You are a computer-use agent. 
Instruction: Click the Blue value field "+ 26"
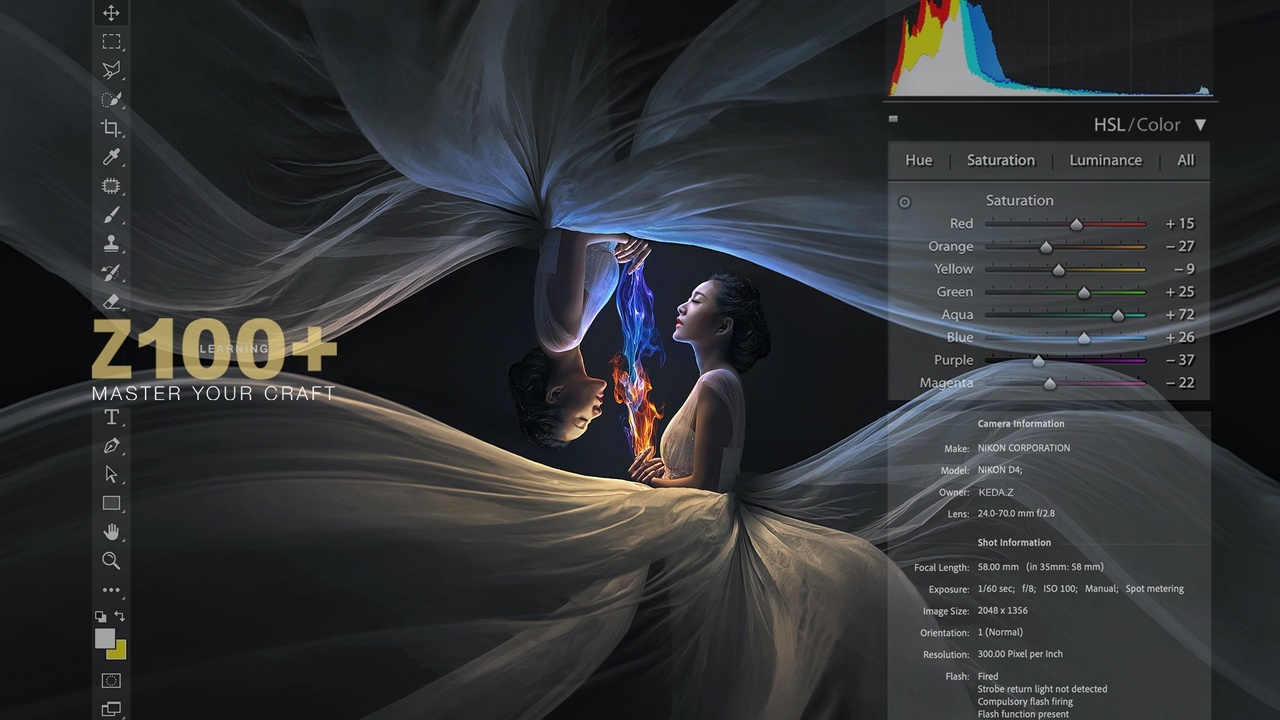point(1180,337)
